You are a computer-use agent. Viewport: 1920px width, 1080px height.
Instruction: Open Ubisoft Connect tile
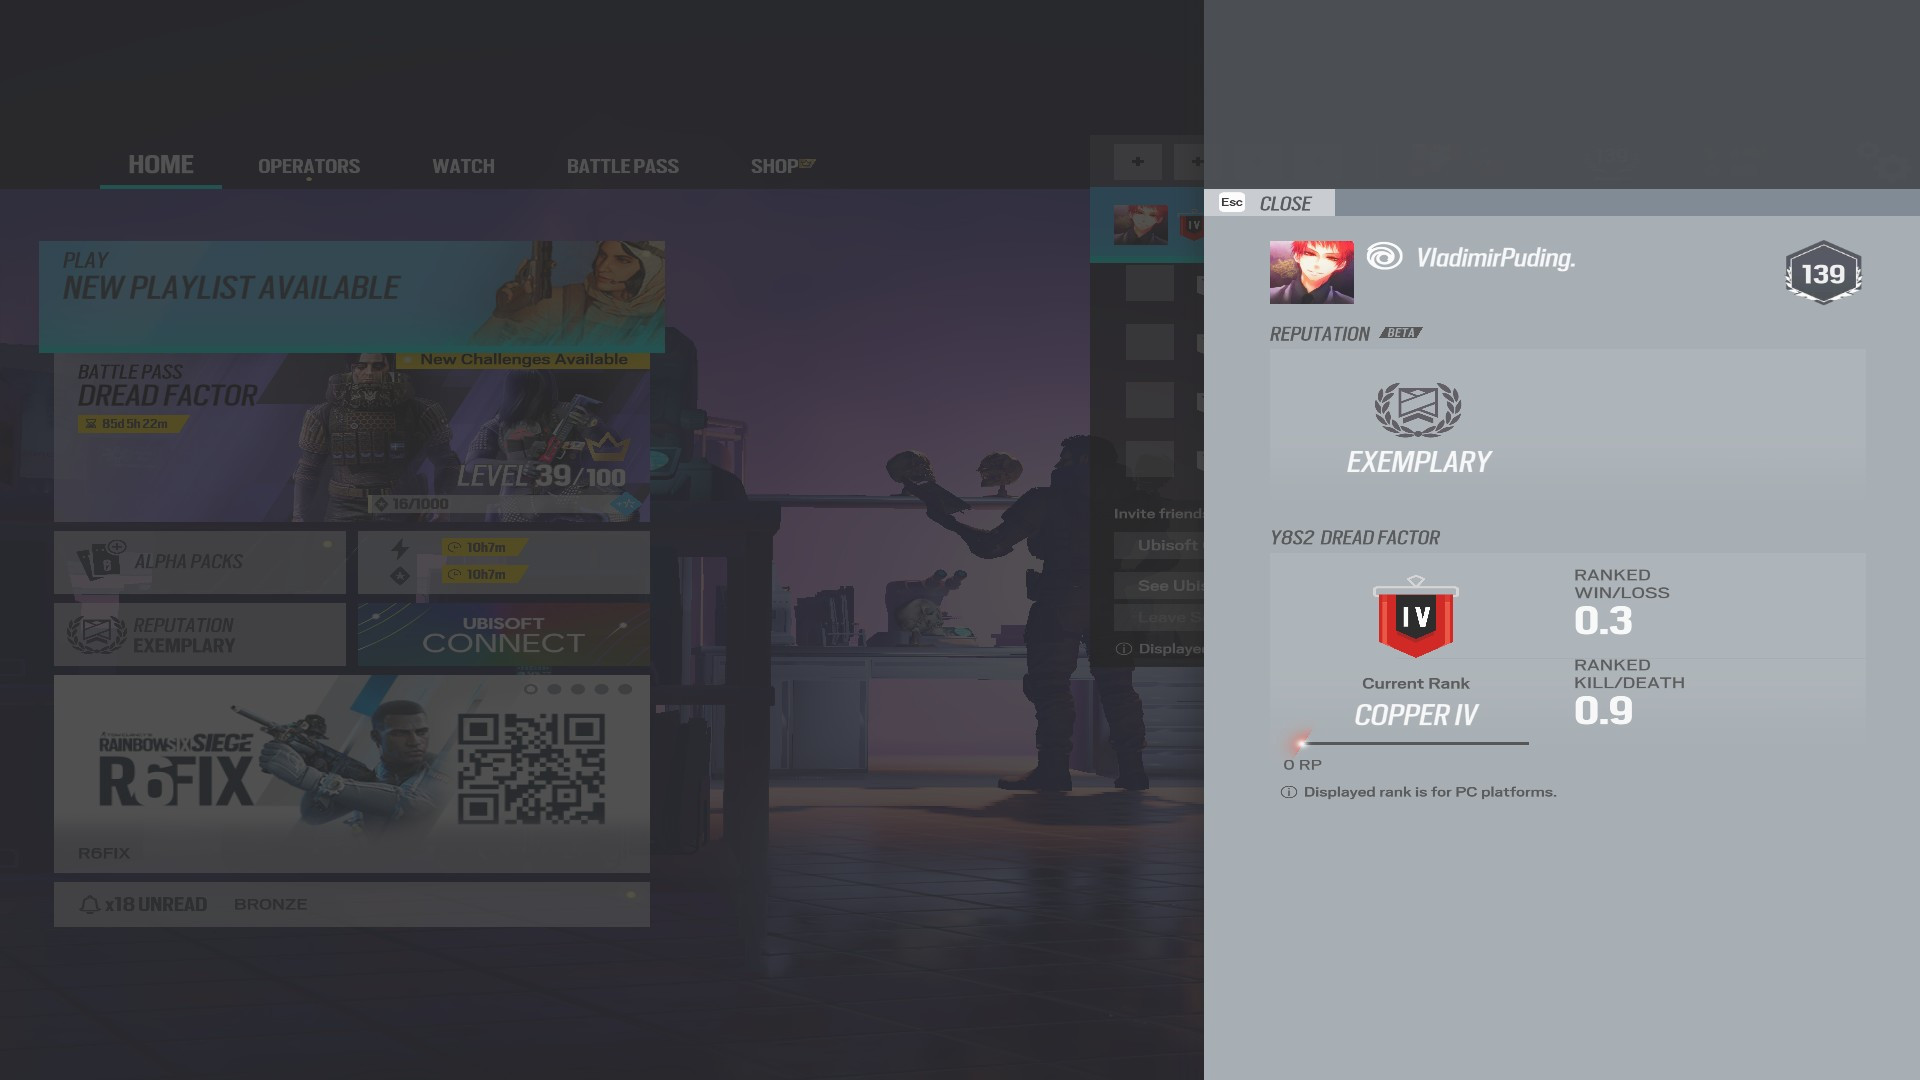click(503, 634)
